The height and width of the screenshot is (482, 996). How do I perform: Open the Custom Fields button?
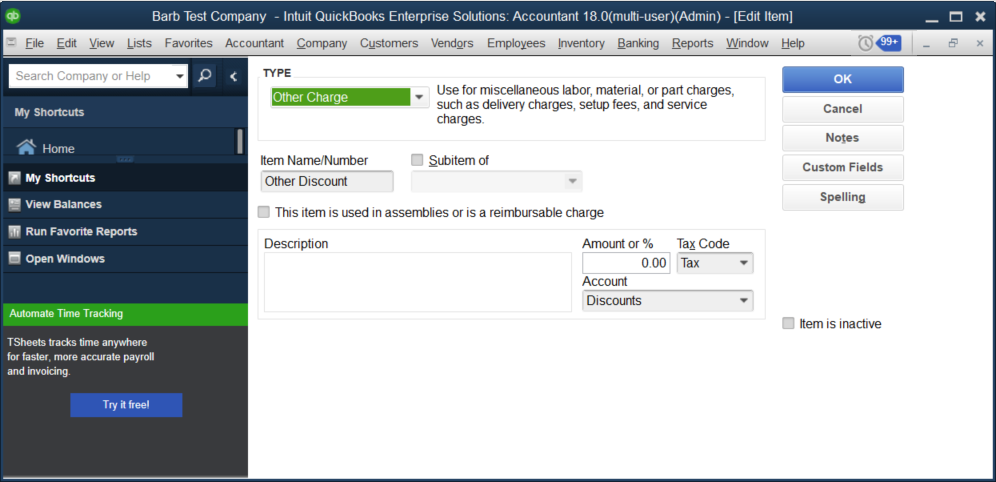(842, 168)
